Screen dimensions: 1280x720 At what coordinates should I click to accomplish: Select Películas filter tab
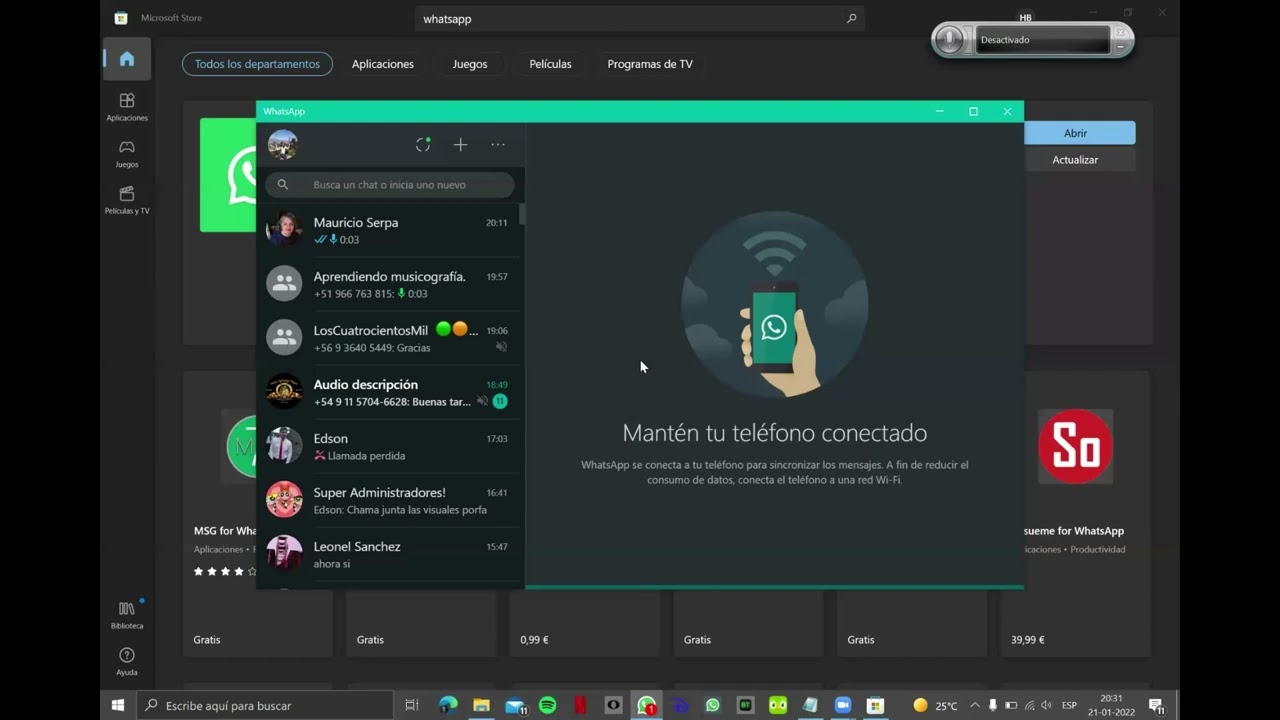click(551, 64)
